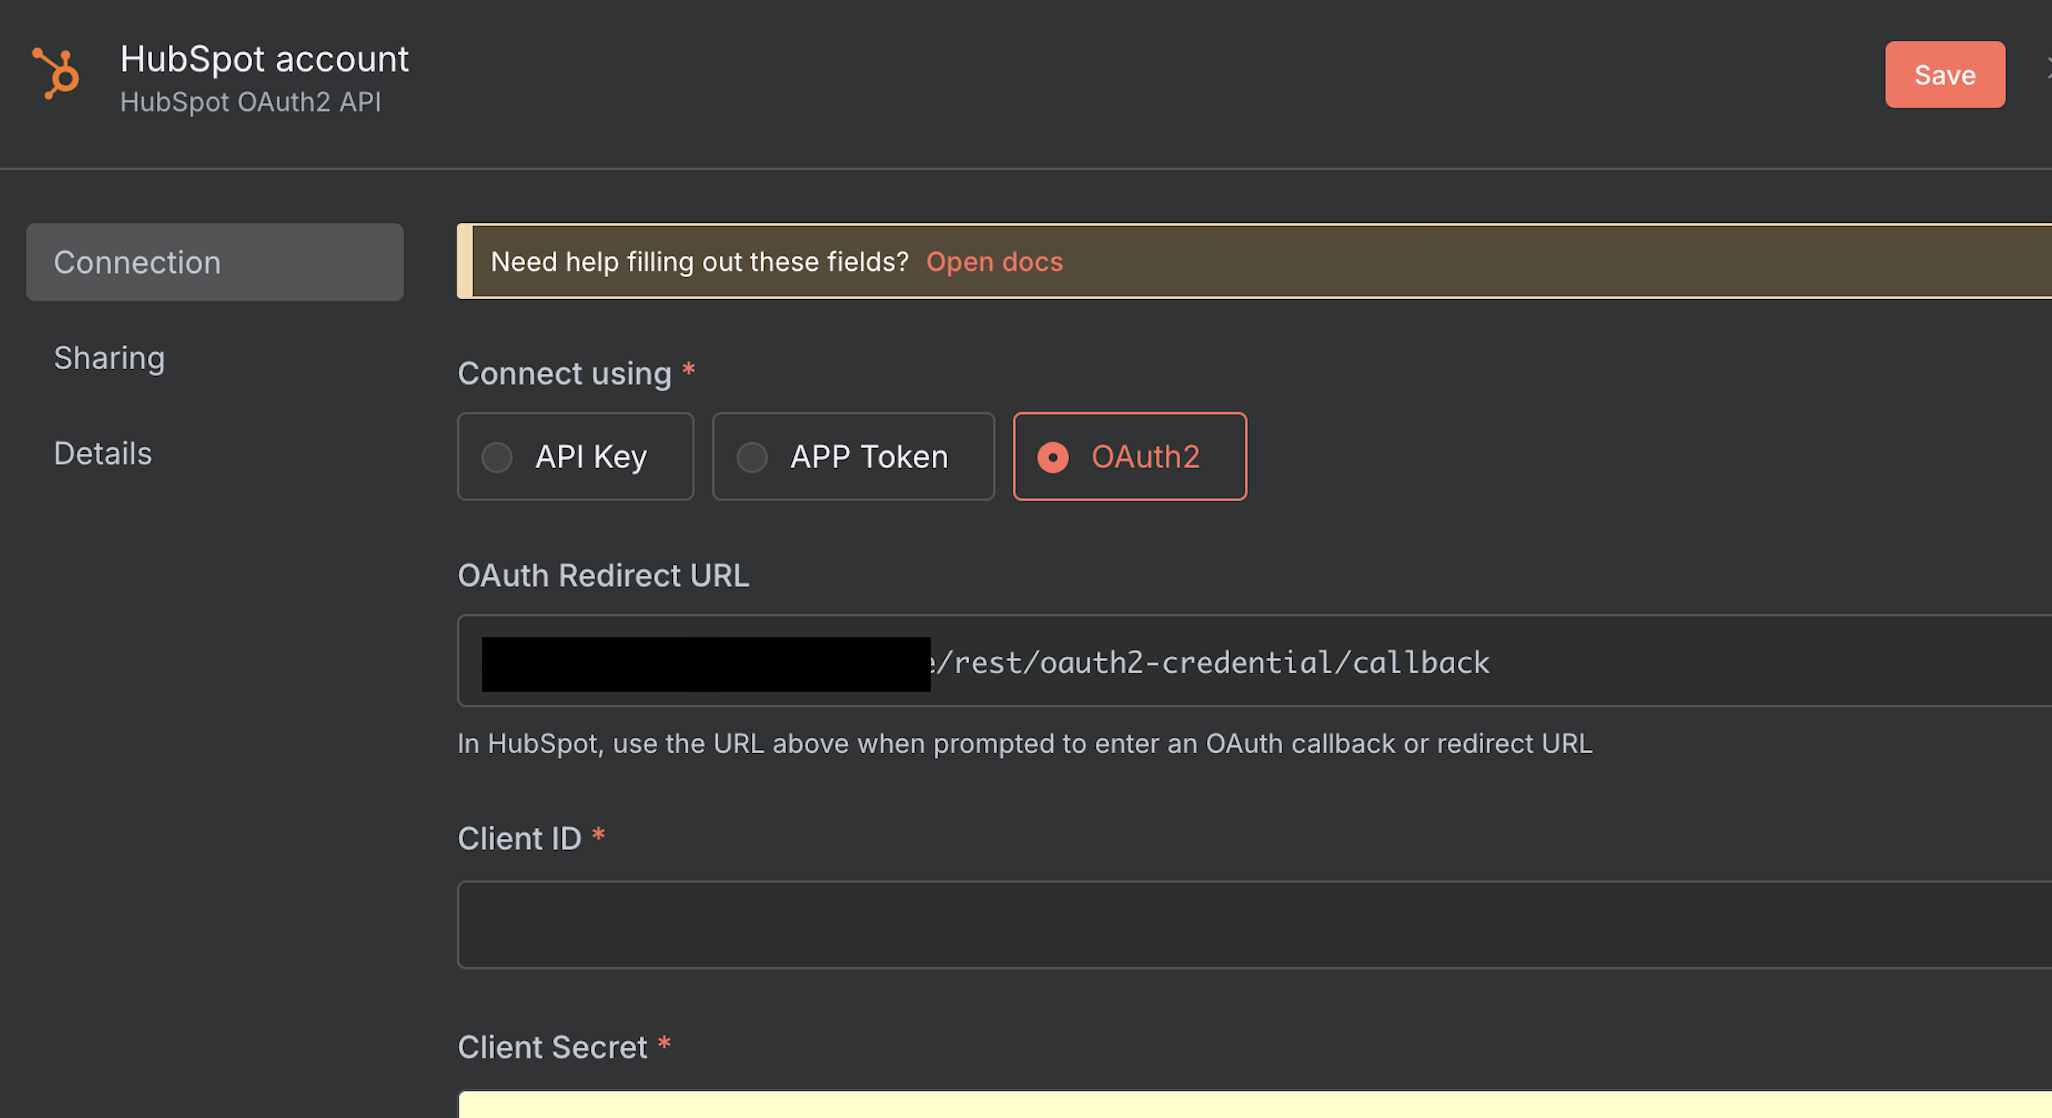
Task: Click the APP Token radio circle
Action: [752, 457]
